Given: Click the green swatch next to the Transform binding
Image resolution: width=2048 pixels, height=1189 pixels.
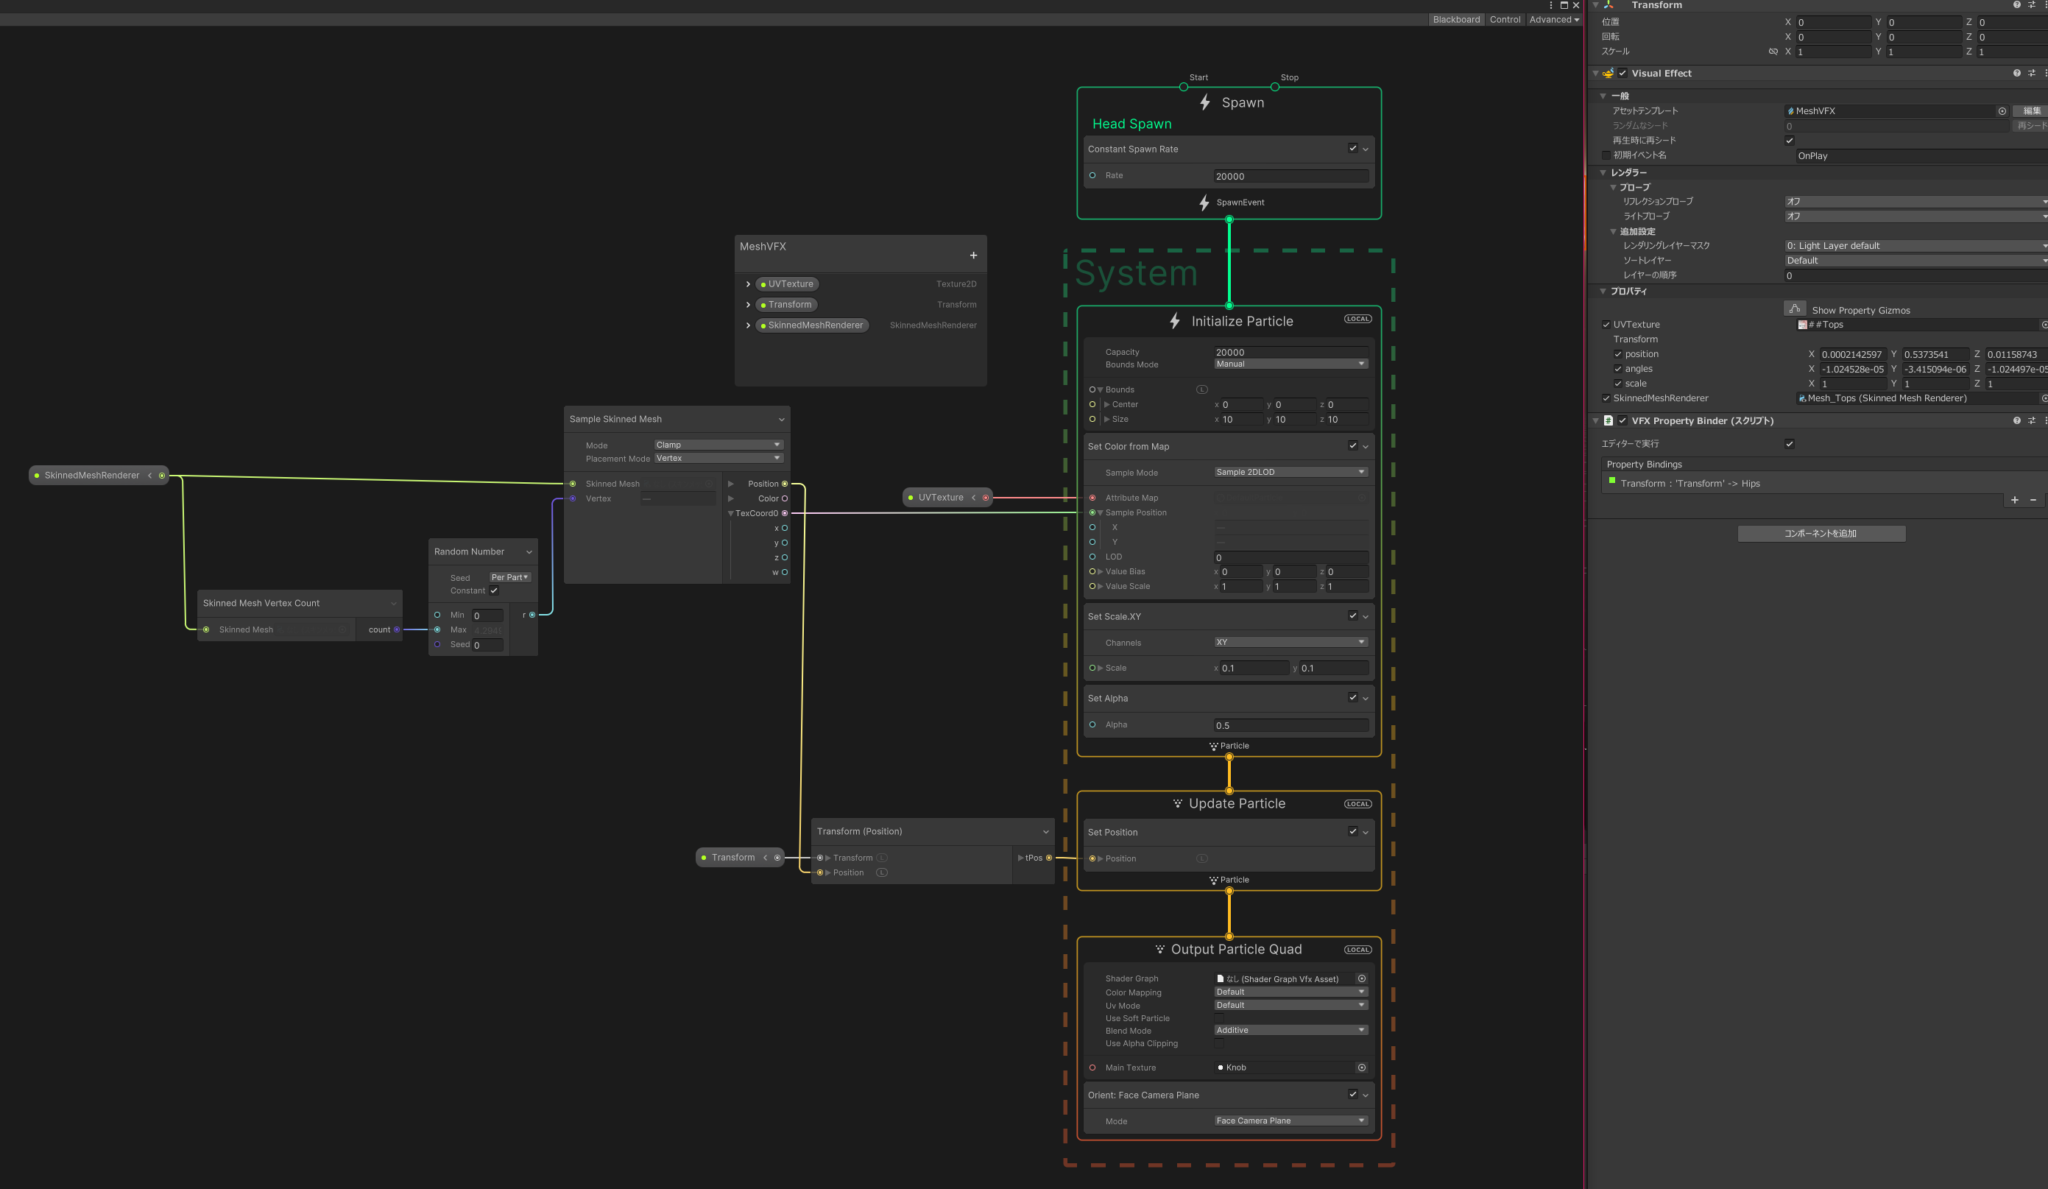Looking at the screenshot, I should [1611, 482].
